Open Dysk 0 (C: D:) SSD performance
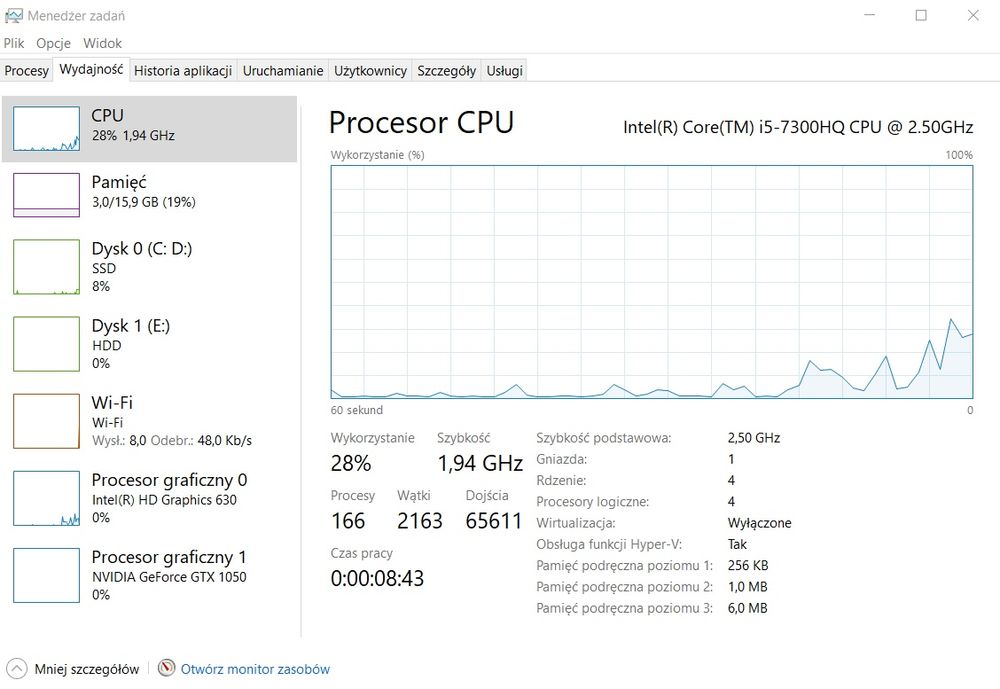 click(46, 267)
